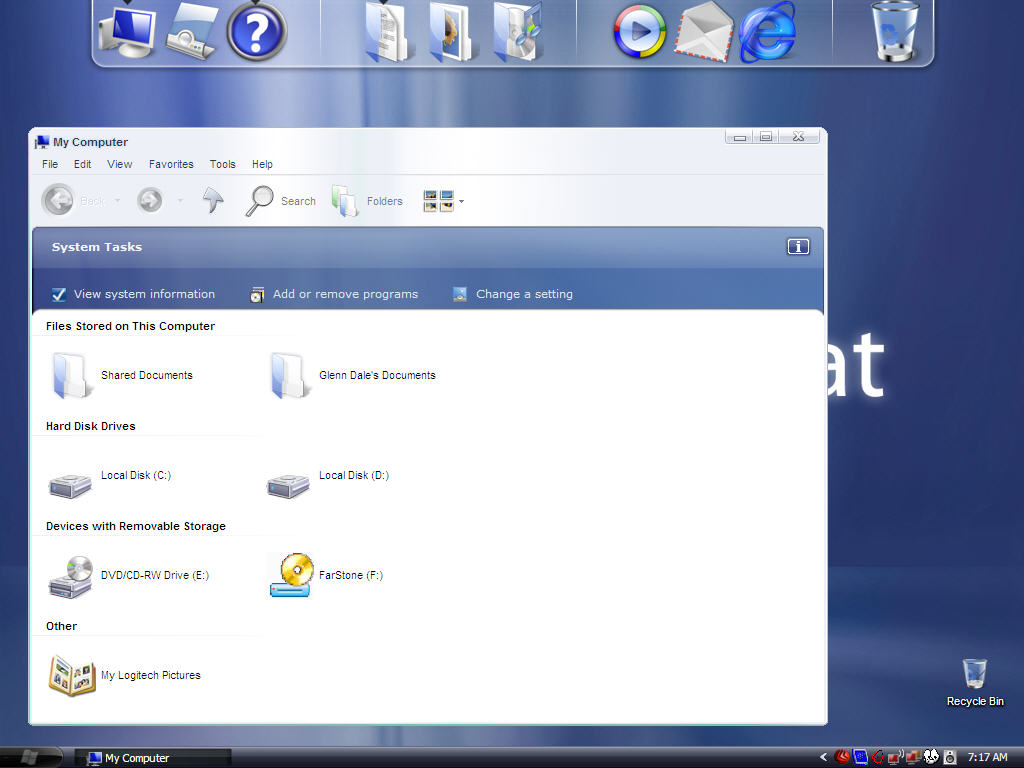Click the 'My Logitech Pictures' label
Image resolution: width=1024 pixels, height=768 pixels.
point(151,675)
